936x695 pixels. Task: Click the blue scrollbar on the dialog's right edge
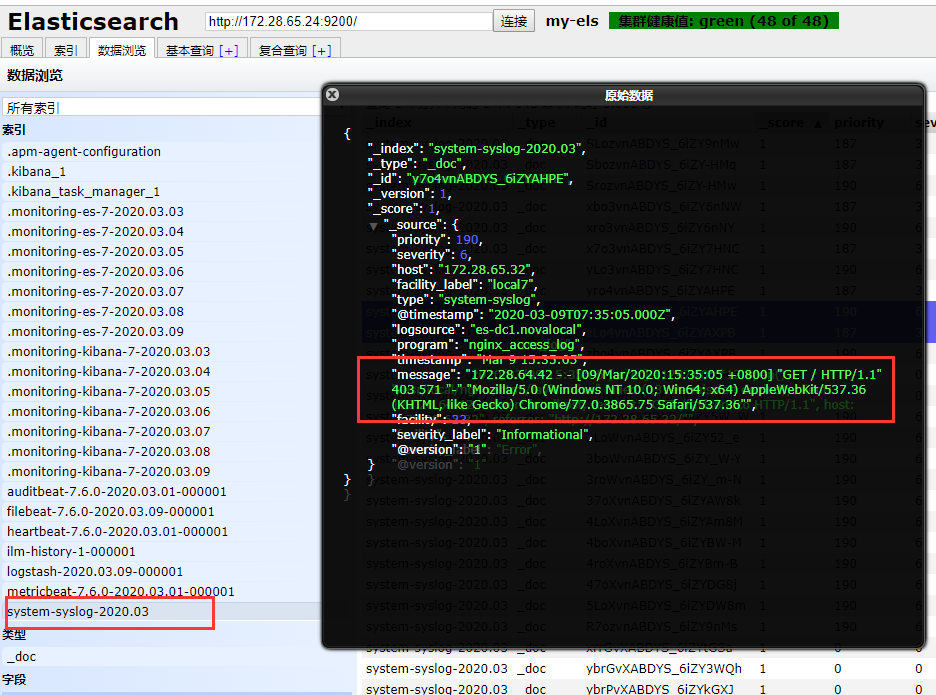coord(931,322)
